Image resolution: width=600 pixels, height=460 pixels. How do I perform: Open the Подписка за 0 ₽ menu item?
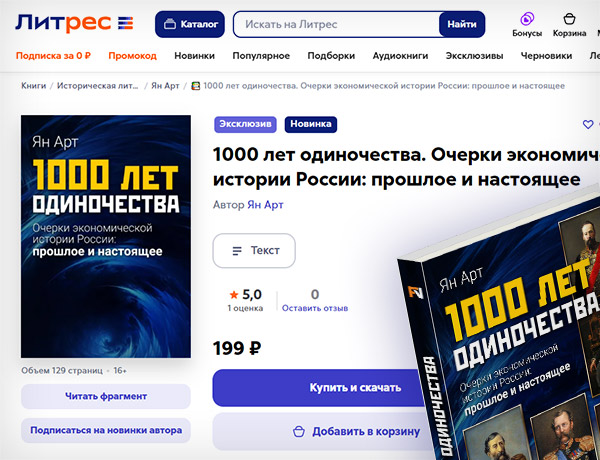[x=53, y=56]
